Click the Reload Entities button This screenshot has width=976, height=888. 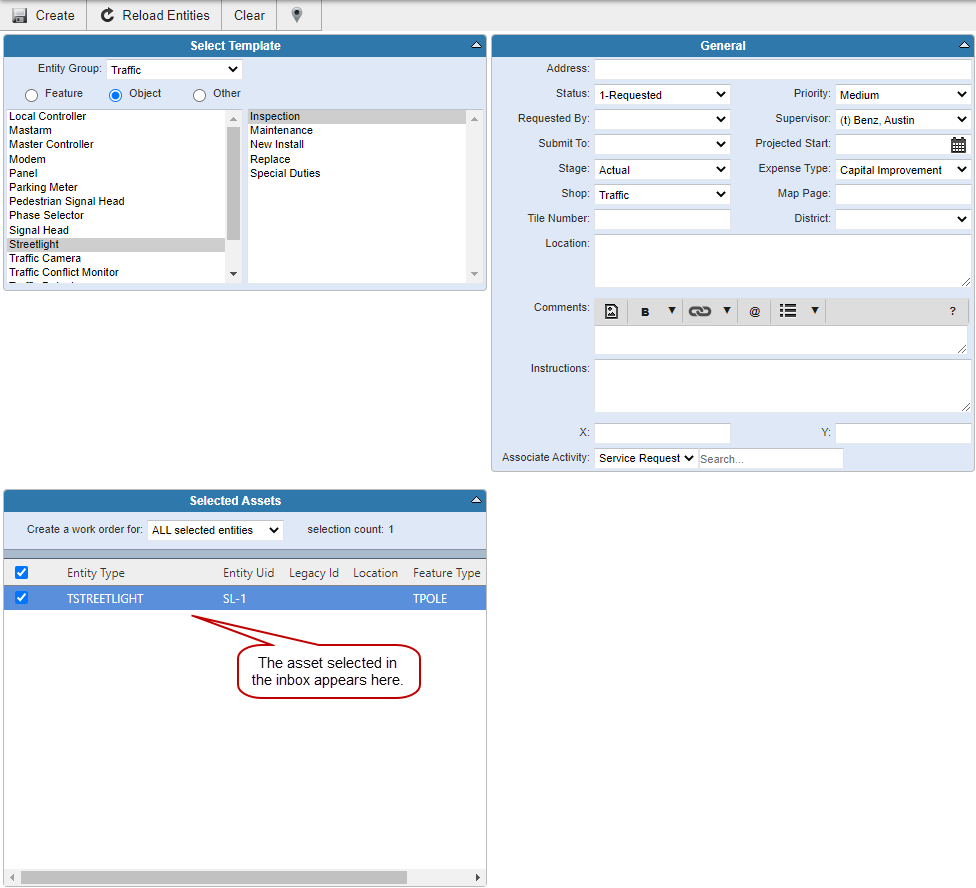(x=153, y=15)
